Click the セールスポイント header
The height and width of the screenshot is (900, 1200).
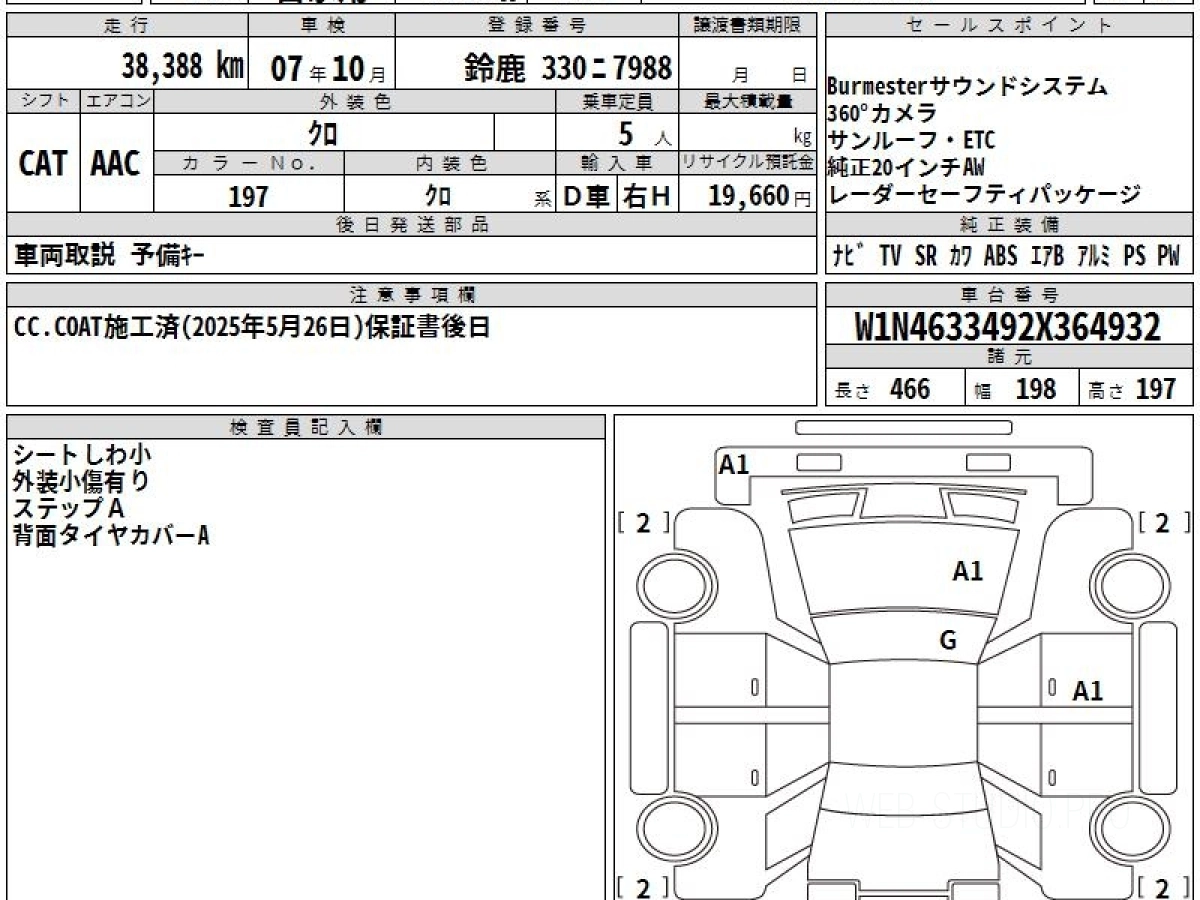1009,26
